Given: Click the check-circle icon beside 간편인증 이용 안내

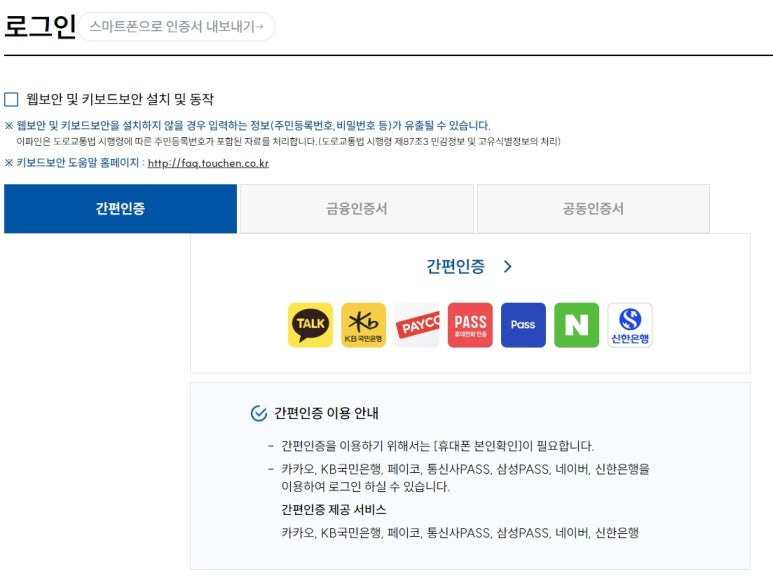Looking at the screenshot, I should click(259, 413).
